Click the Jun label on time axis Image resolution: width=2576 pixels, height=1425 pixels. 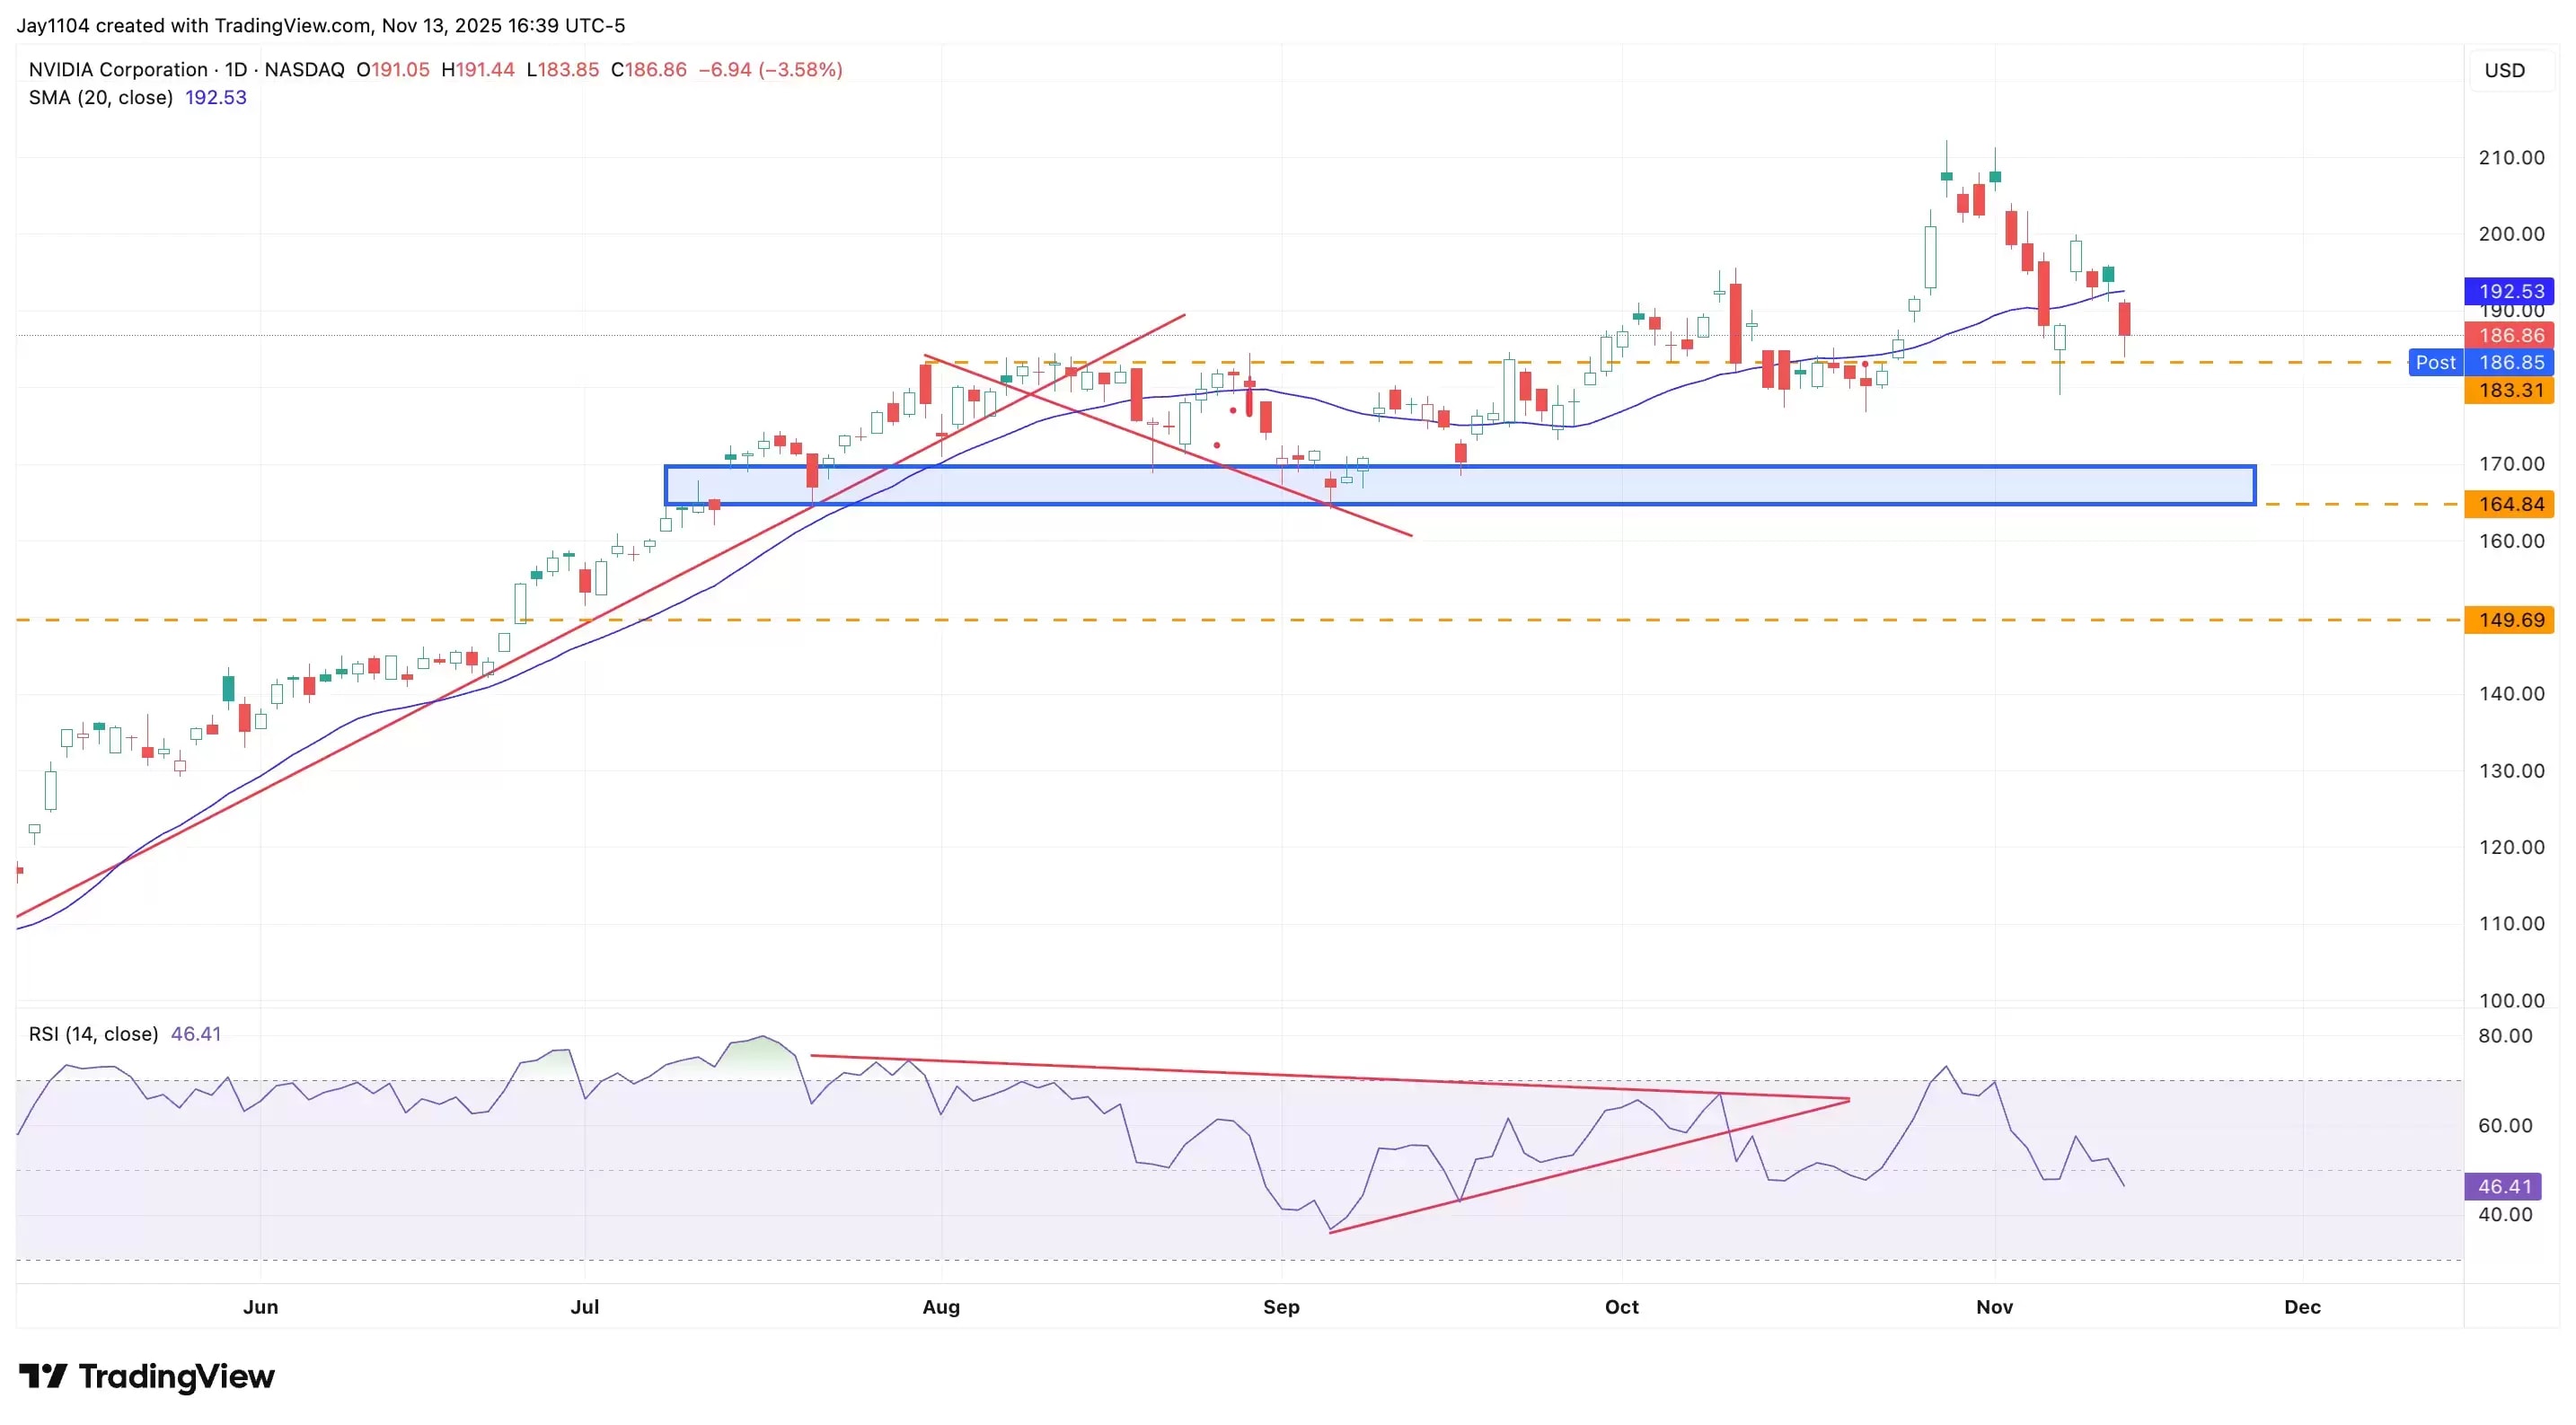click(x=260, y=1307)
